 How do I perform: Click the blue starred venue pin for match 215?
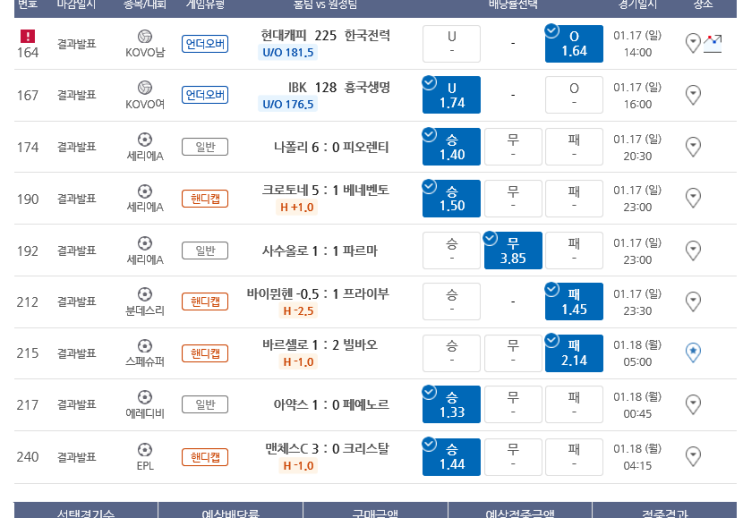click(x=693, y=353)
